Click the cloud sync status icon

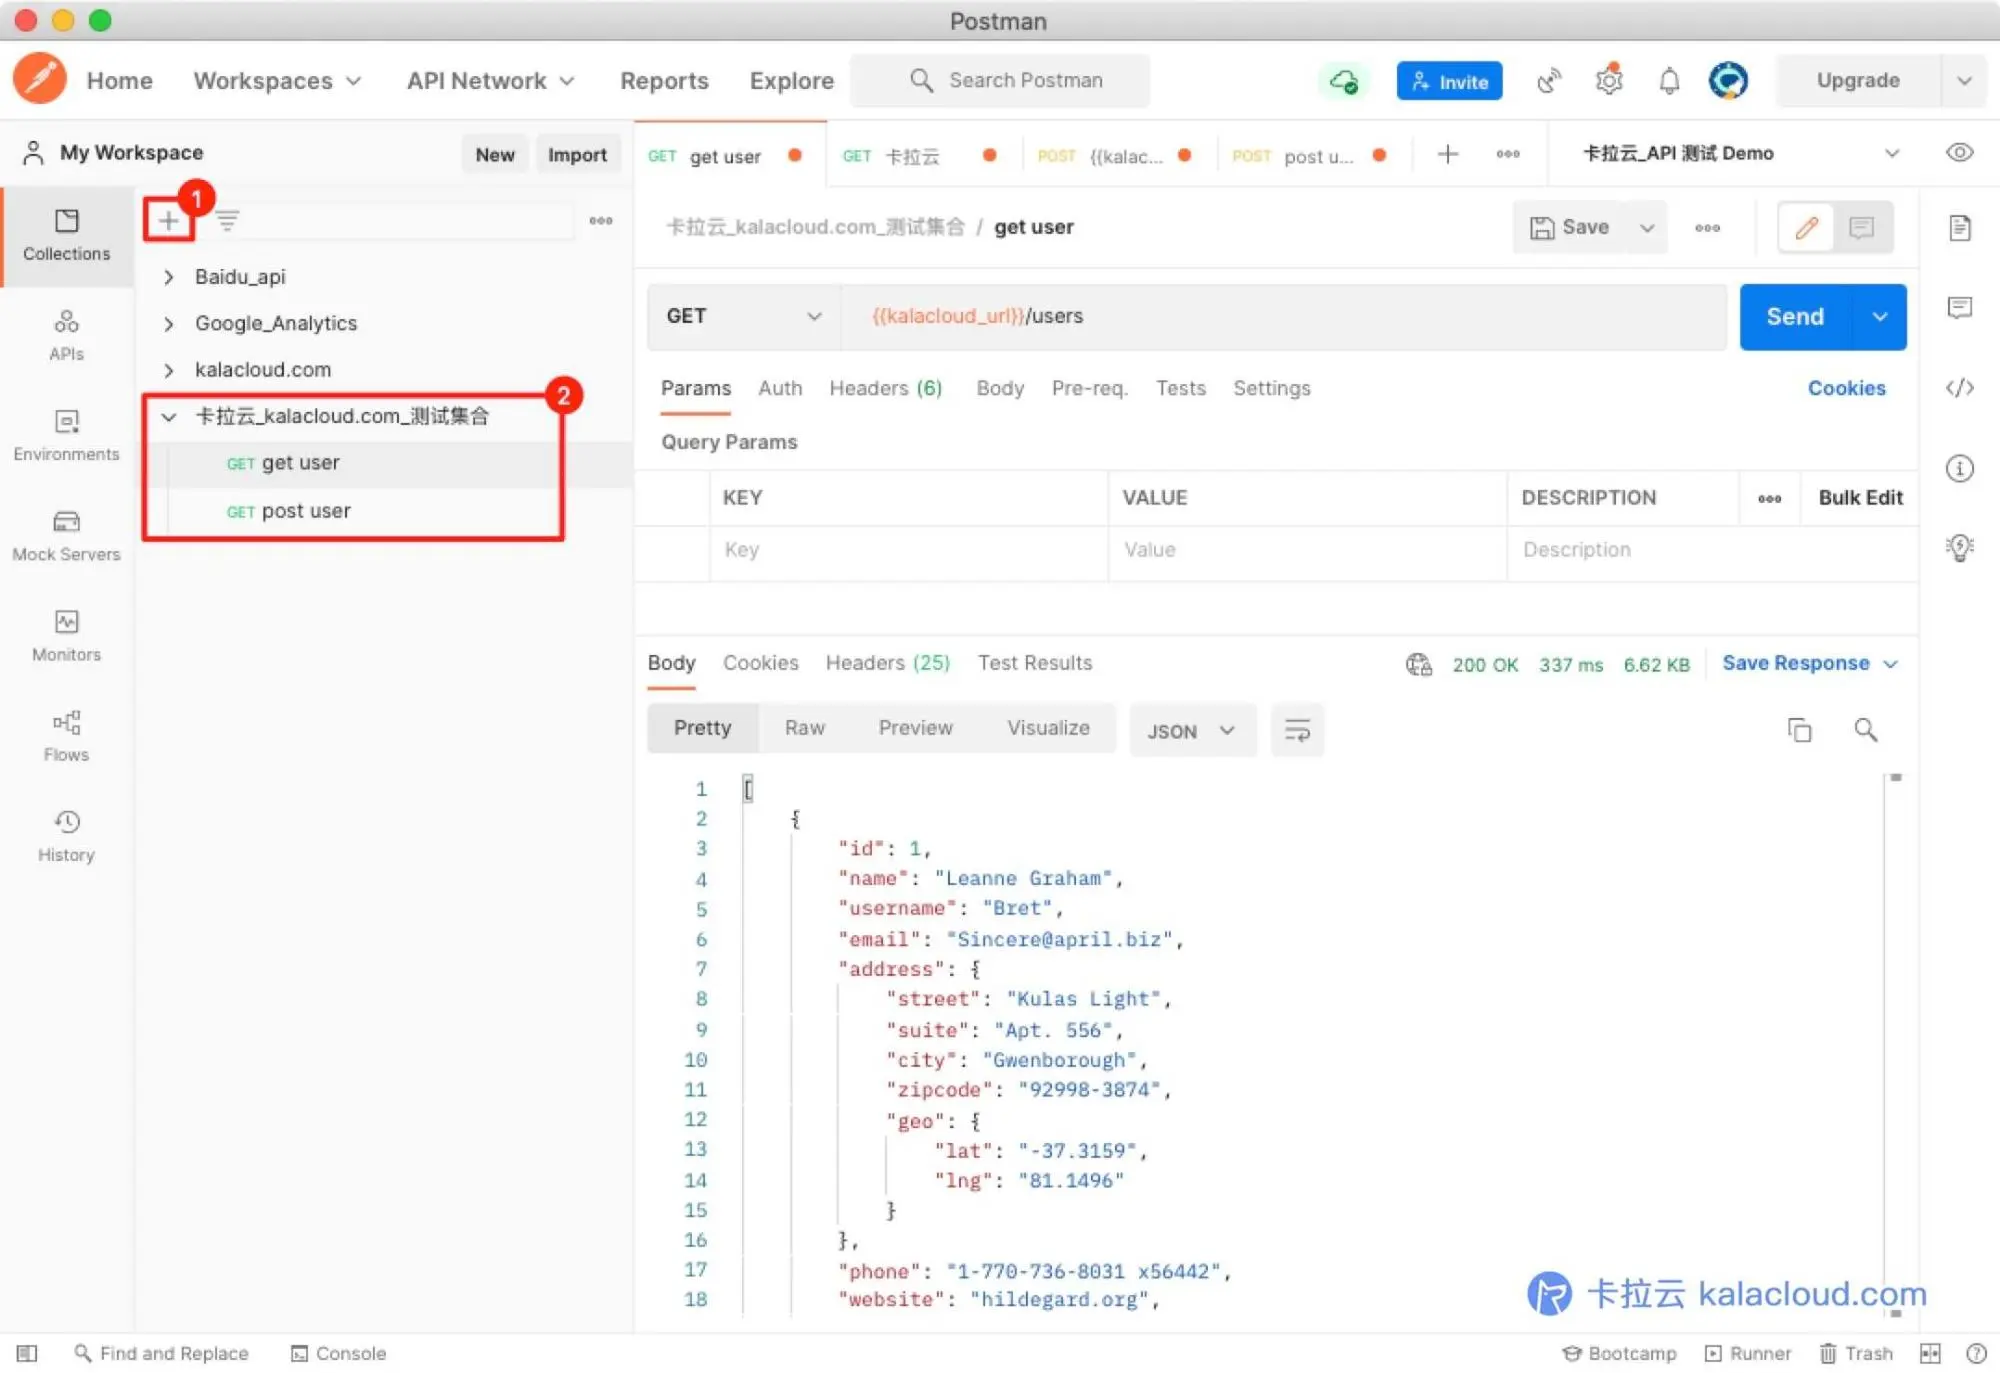point(1344,81)
